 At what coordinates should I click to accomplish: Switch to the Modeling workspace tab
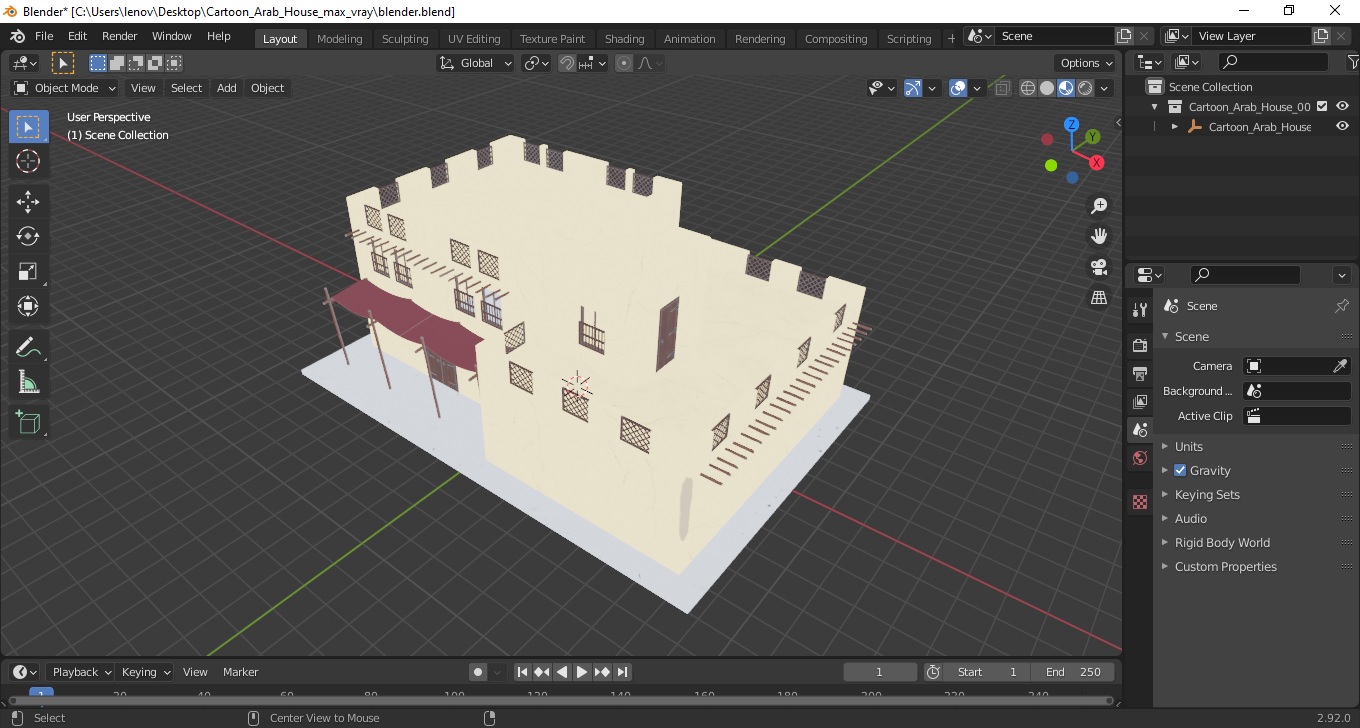(340, 39)
